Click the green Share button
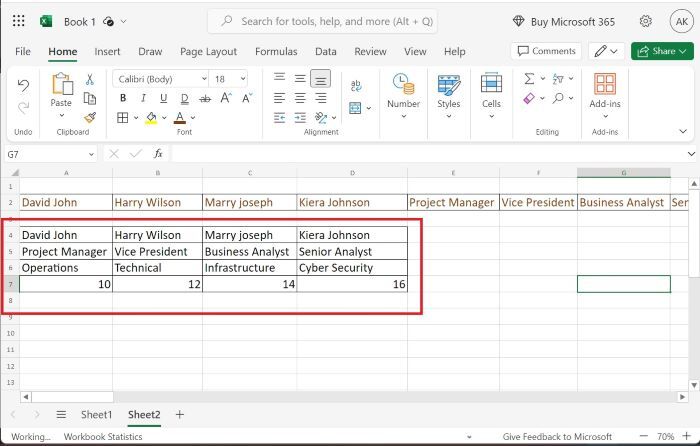The height and width of the screenshot is (446, 700). [662, 51]
